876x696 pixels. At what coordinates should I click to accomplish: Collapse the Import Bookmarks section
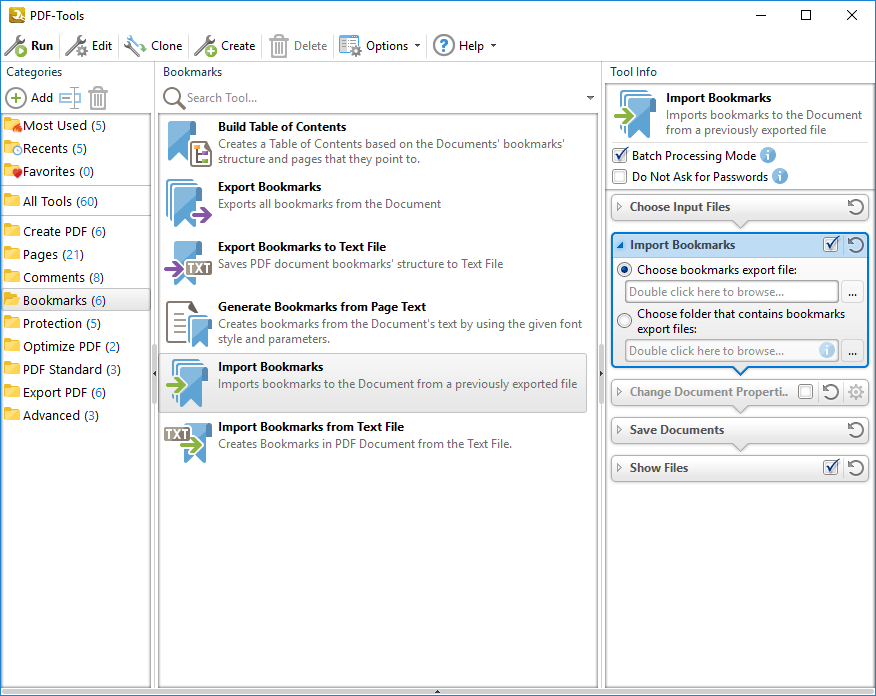tap(620, 245)
